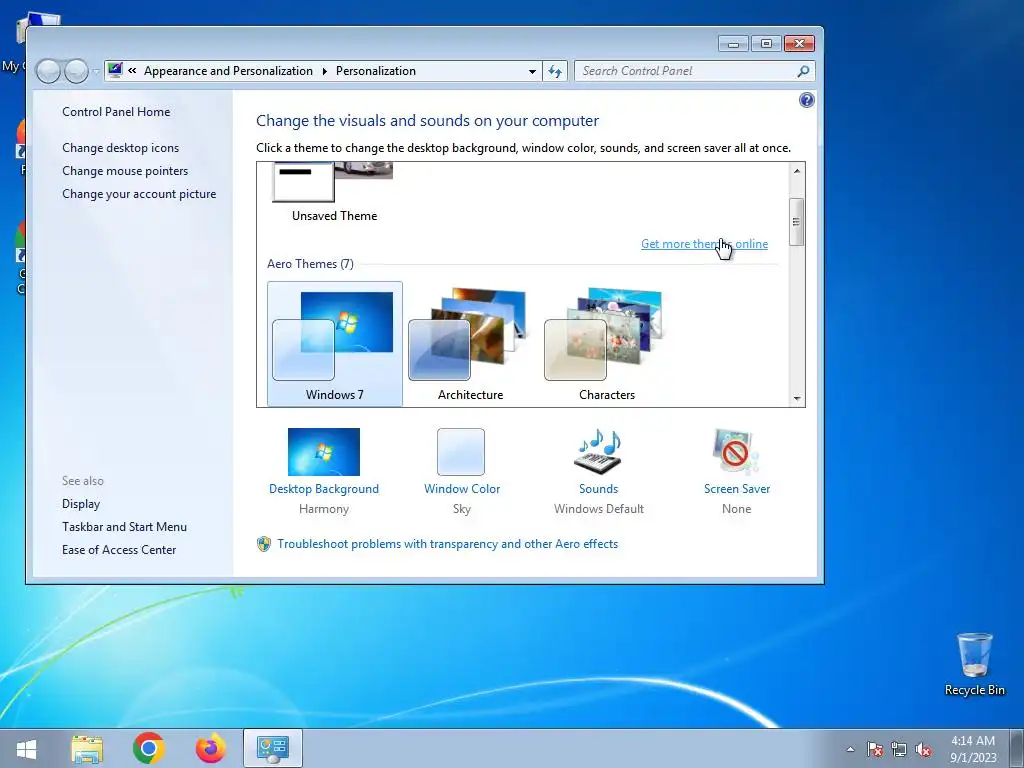This screenshot has width=1024, height=768.
Task: Select the Windows 7 Aero theme
Action: pyautogui.click(x=334, y=344)
